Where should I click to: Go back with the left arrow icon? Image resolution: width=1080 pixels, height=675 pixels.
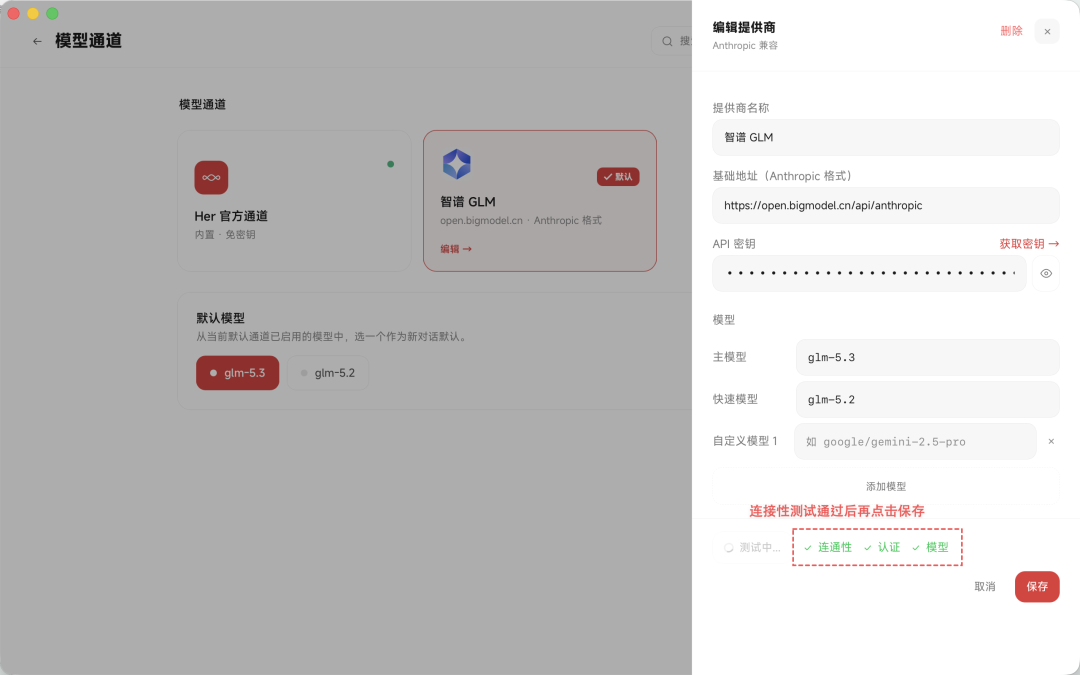(x=37, y=41)
